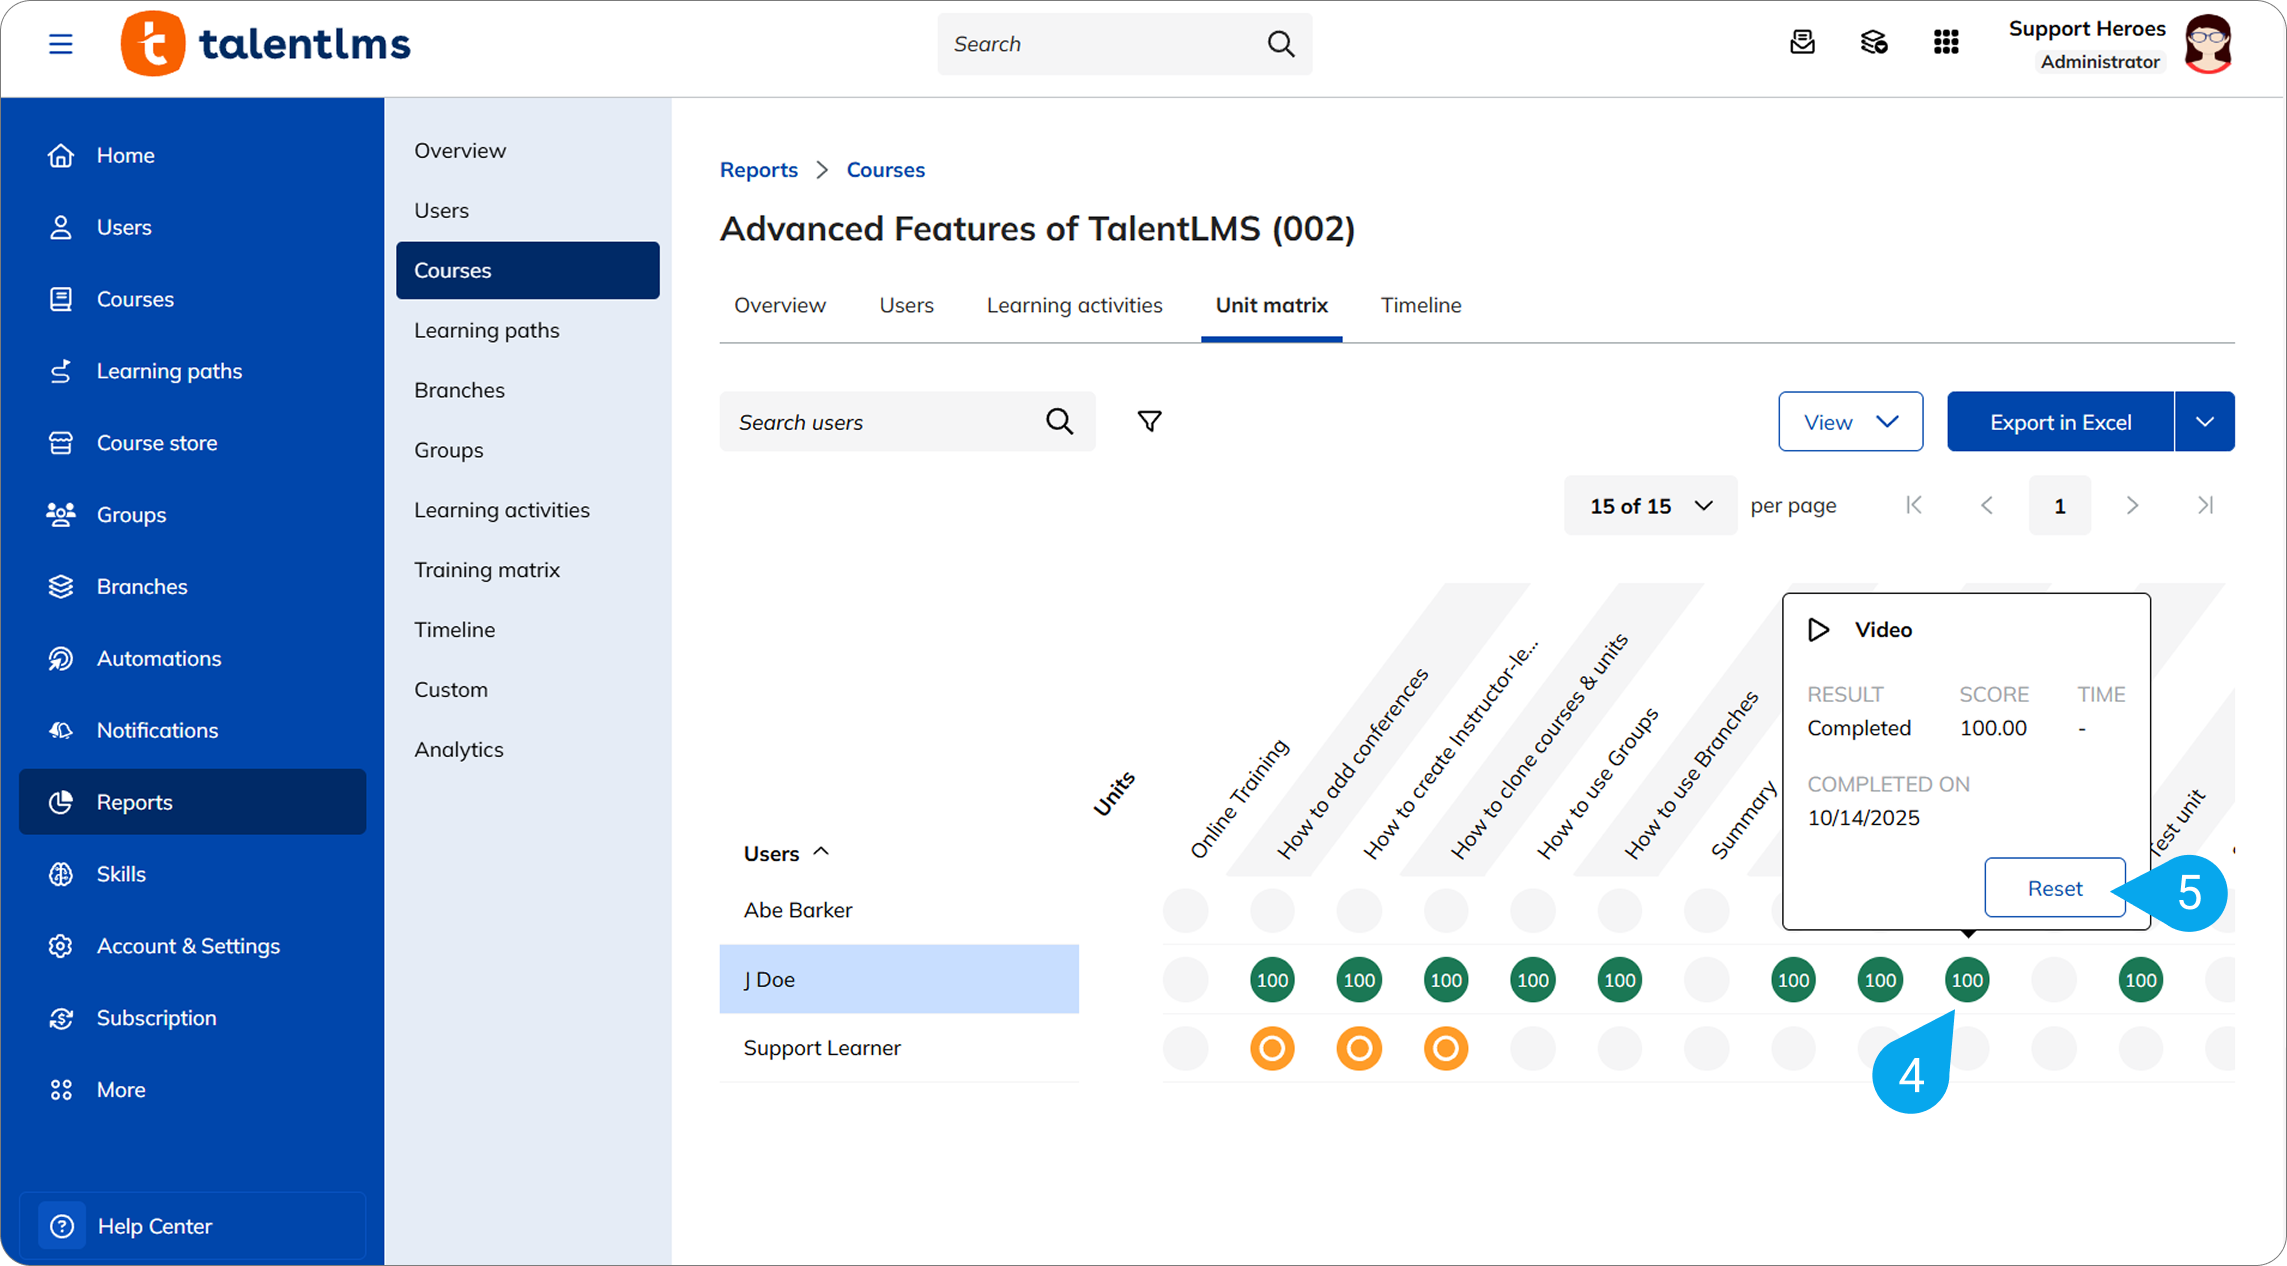Open the 15 of 15 per page dropdown

(x=1650, y=506)
